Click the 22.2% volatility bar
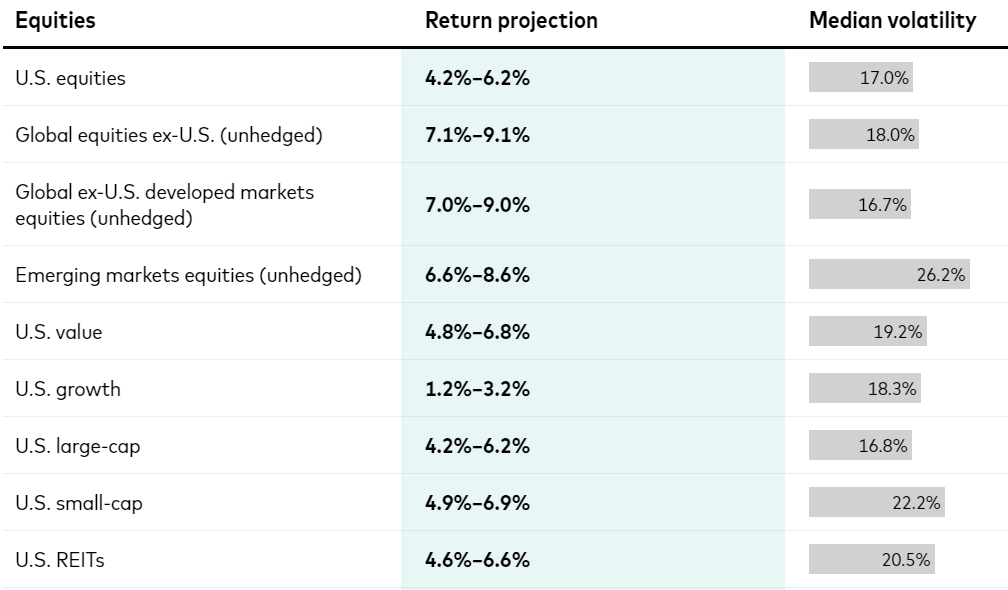This screenshot has width=1008, height=590. click(877, 503)
